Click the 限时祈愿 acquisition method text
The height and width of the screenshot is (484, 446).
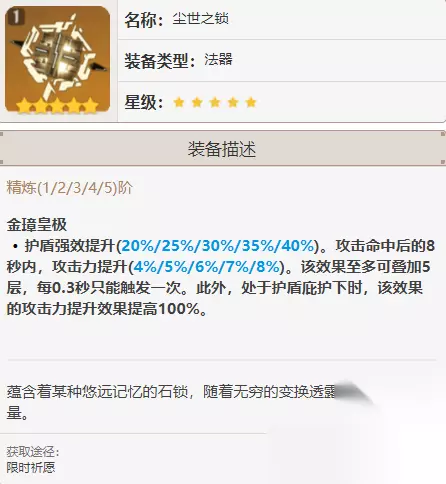(31, 467)
